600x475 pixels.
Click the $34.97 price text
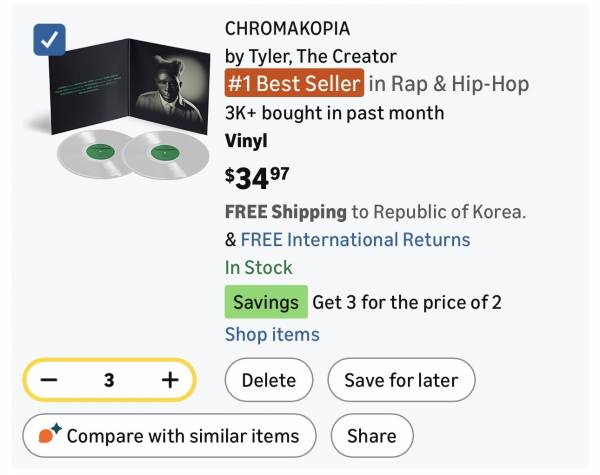click(x=257, y=177)
